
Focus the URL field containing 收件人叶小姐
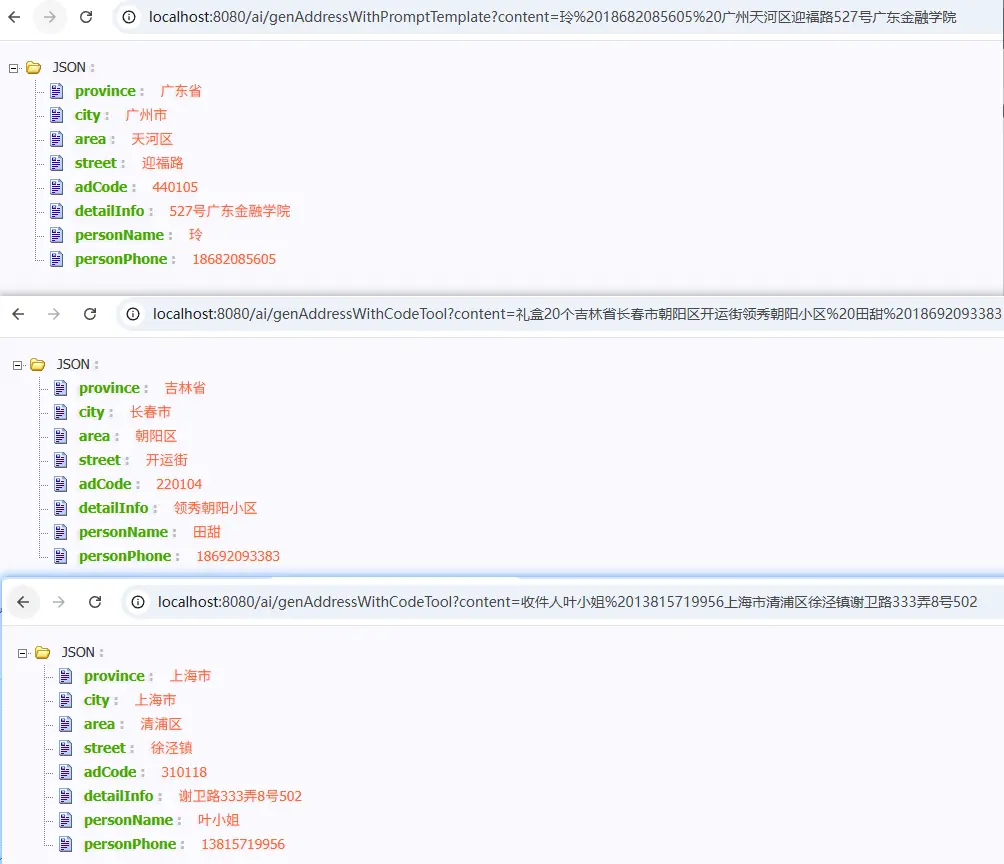point(560,602)
